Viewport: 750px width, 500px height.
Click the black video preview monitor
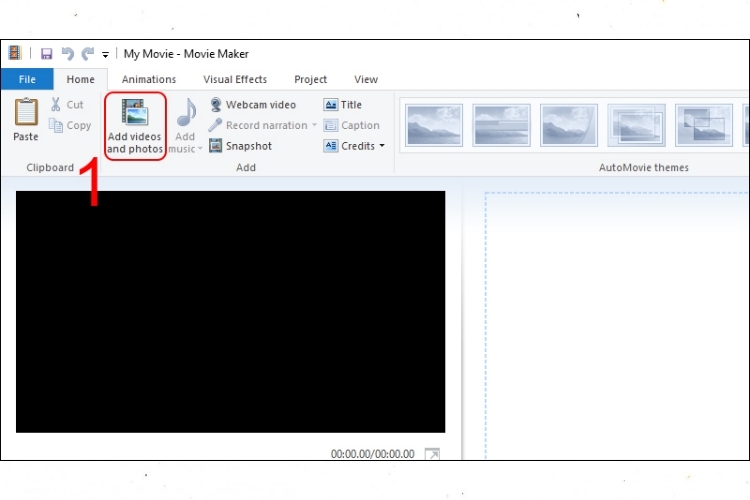pyautogui.click(x=231, y=312)
